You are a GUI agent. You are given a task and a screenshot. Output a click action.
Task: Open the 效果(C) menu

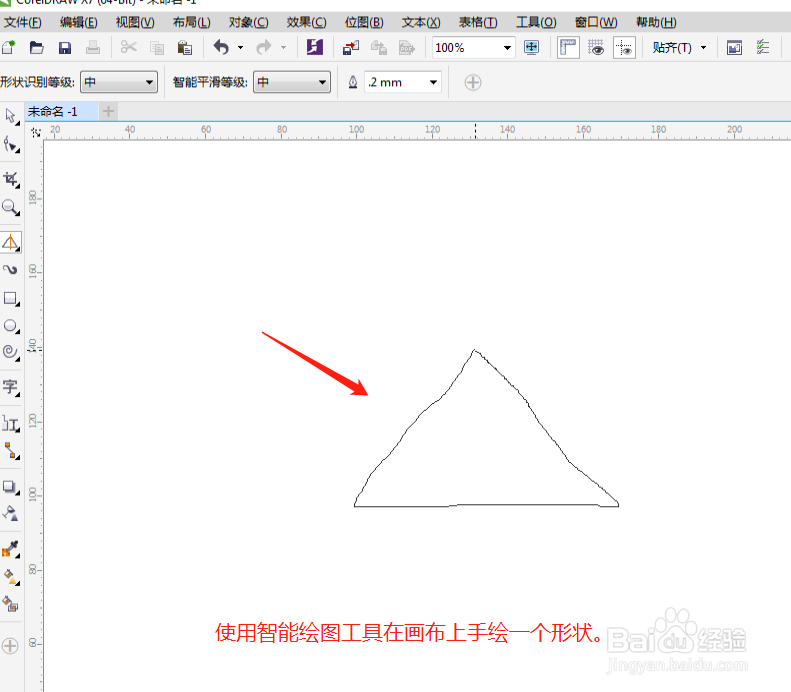pyautogui.click(x=306, y=22)
